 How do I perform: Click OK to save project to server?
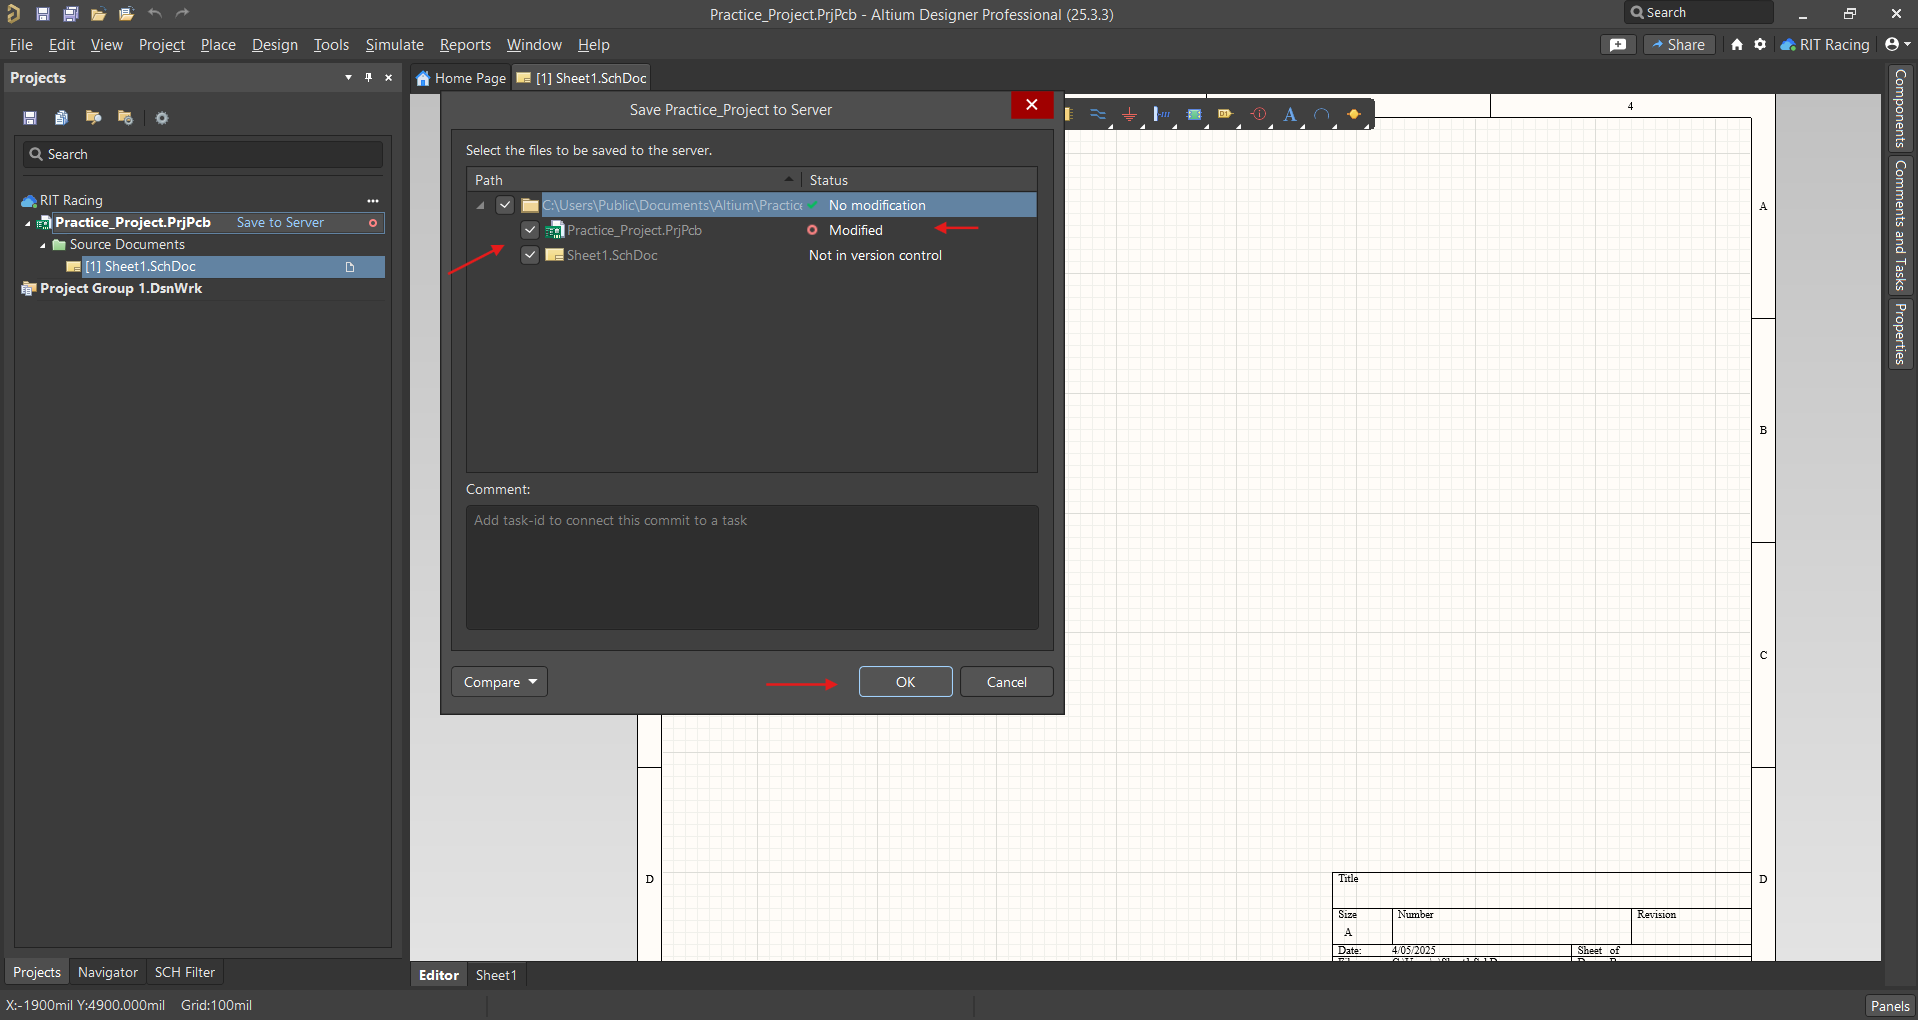(x=906, y=682)
